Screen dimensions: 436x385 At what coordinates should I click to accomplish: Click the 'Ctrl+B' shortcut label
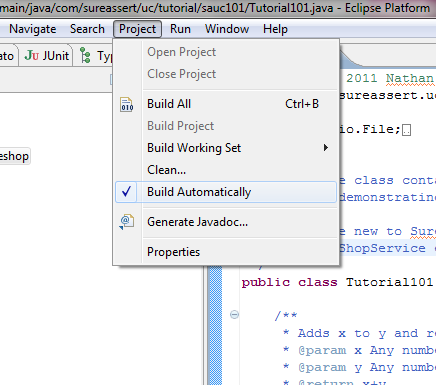[x=302, y=104]
